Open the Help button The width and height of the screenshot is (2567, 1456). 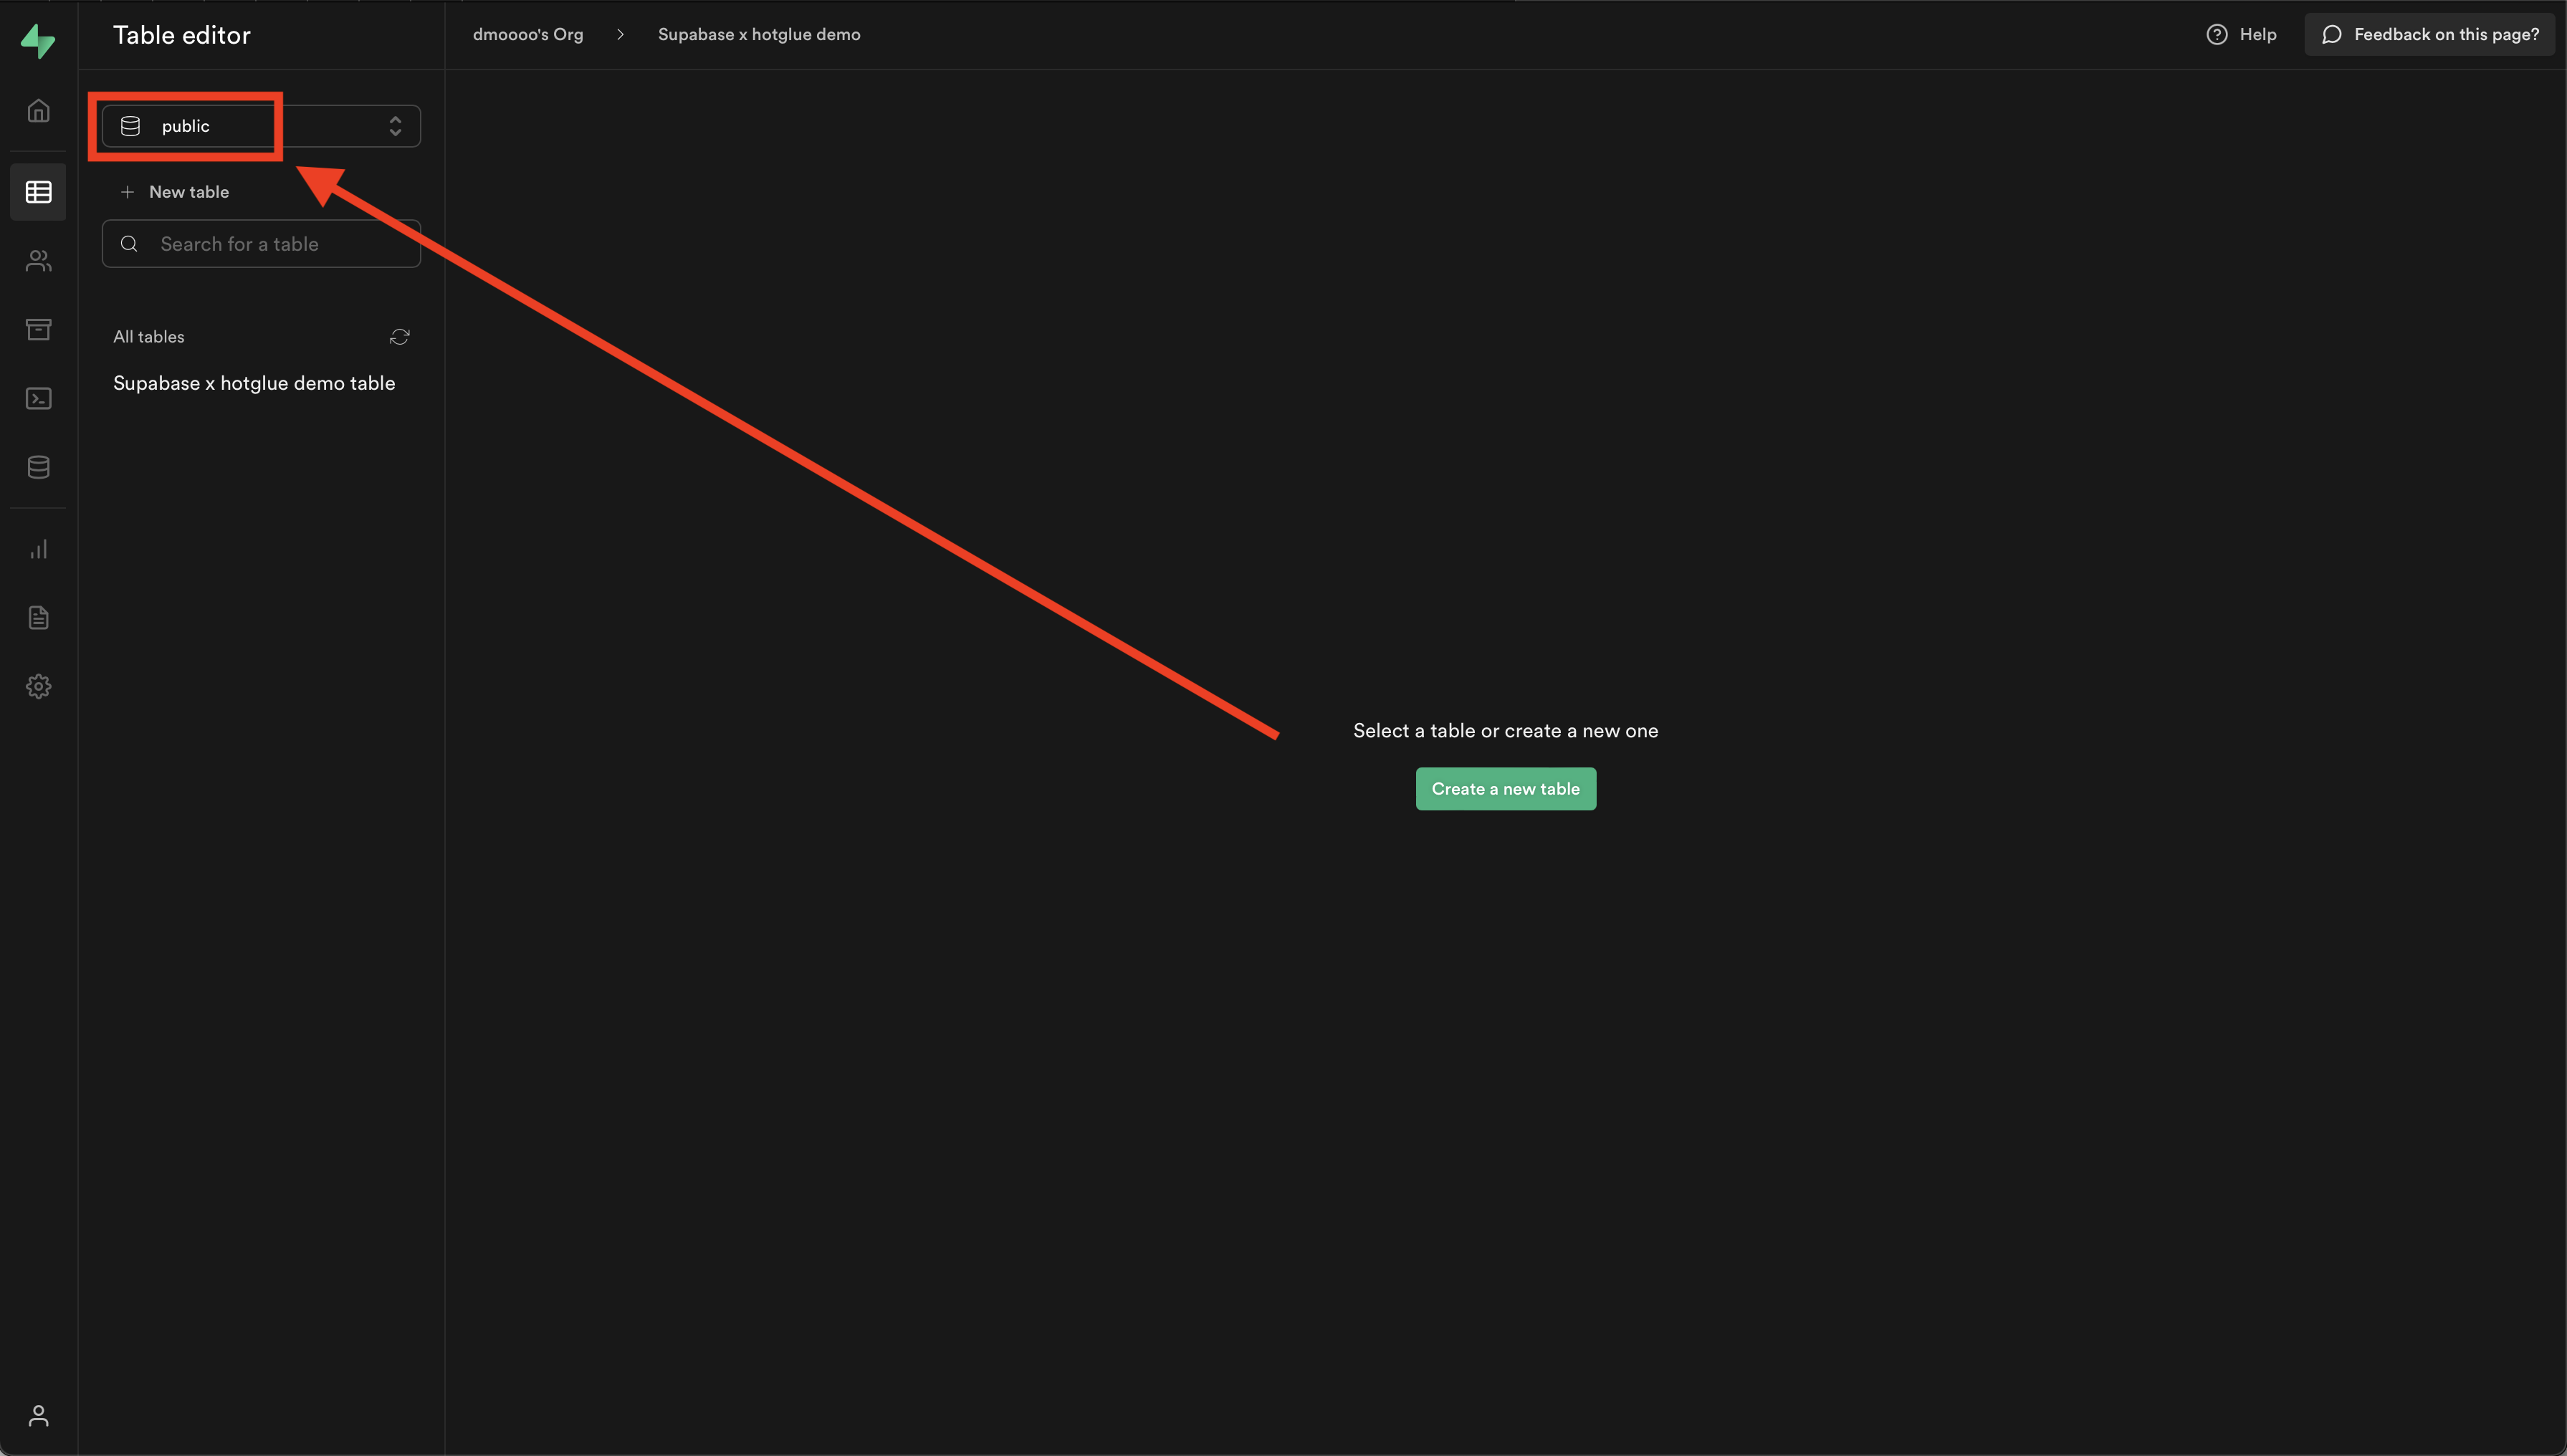pos(2241,34)
